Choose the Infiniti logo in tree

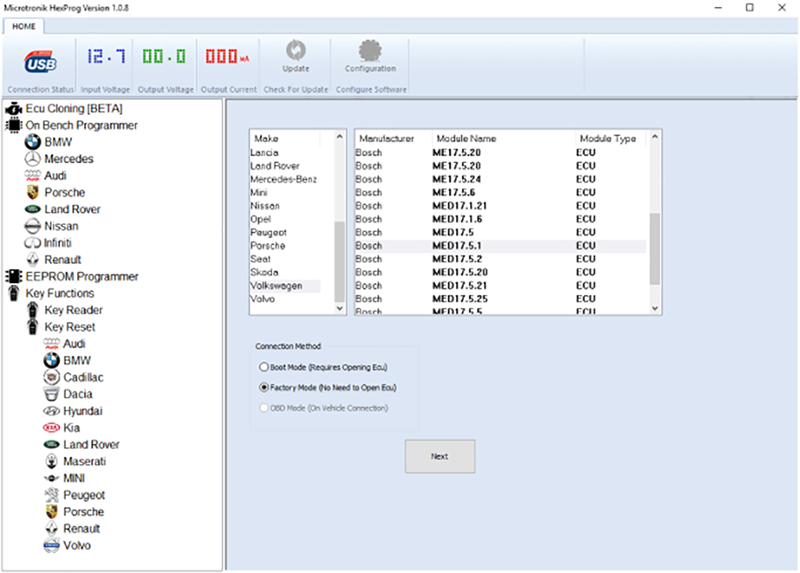33,243
